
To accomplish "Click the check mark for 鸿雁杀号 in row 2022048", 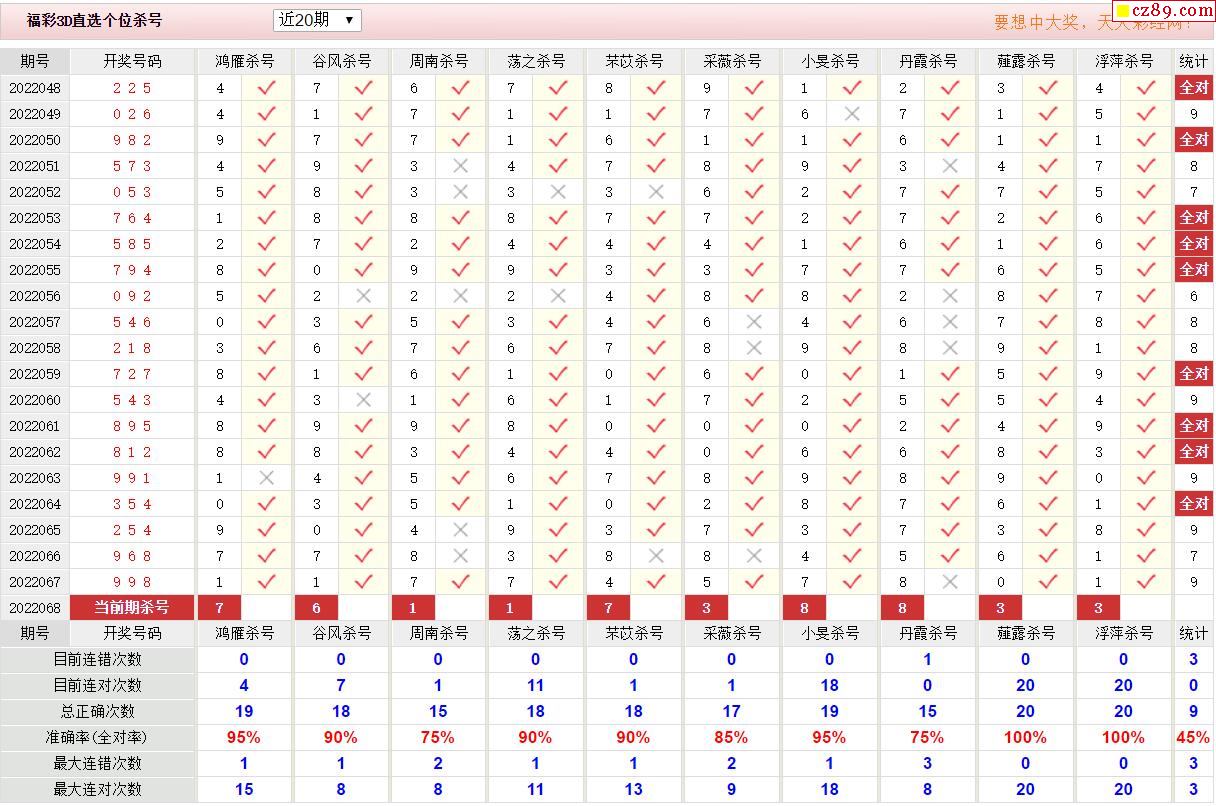I will point(267,88).
